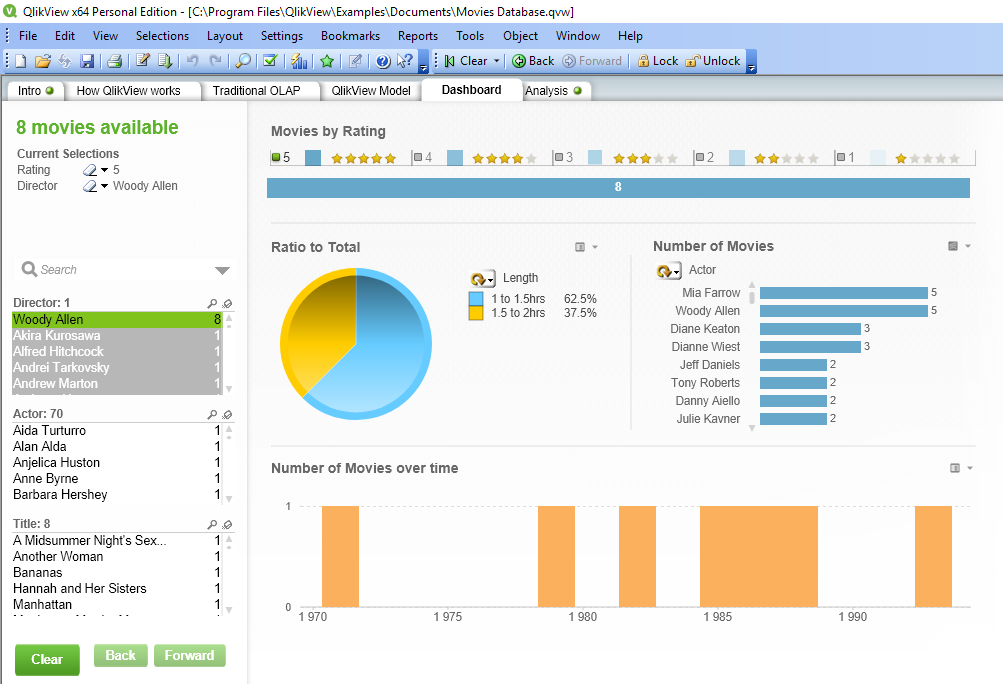Cycle the Actor dimension in Number of Movies
Viewport: 1003px width, 684px height.
[x=668, y=271]
